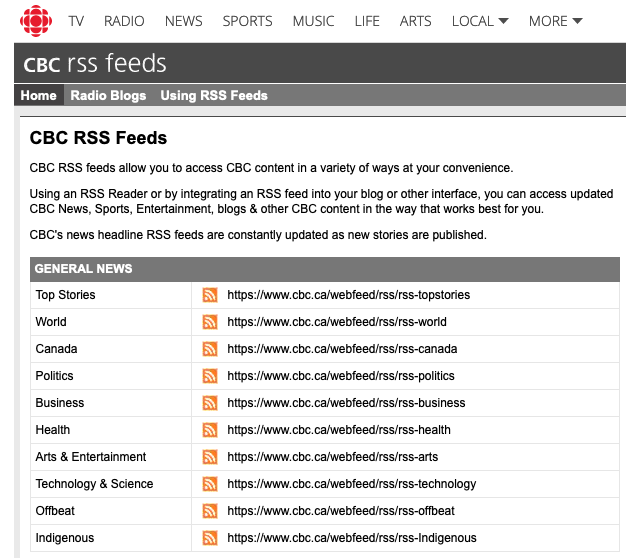Viewport: 626px width, 558px height.
Task: Expand the LOCAL dropdown menu
Action: pyautogui.click(x=480, y=21)
